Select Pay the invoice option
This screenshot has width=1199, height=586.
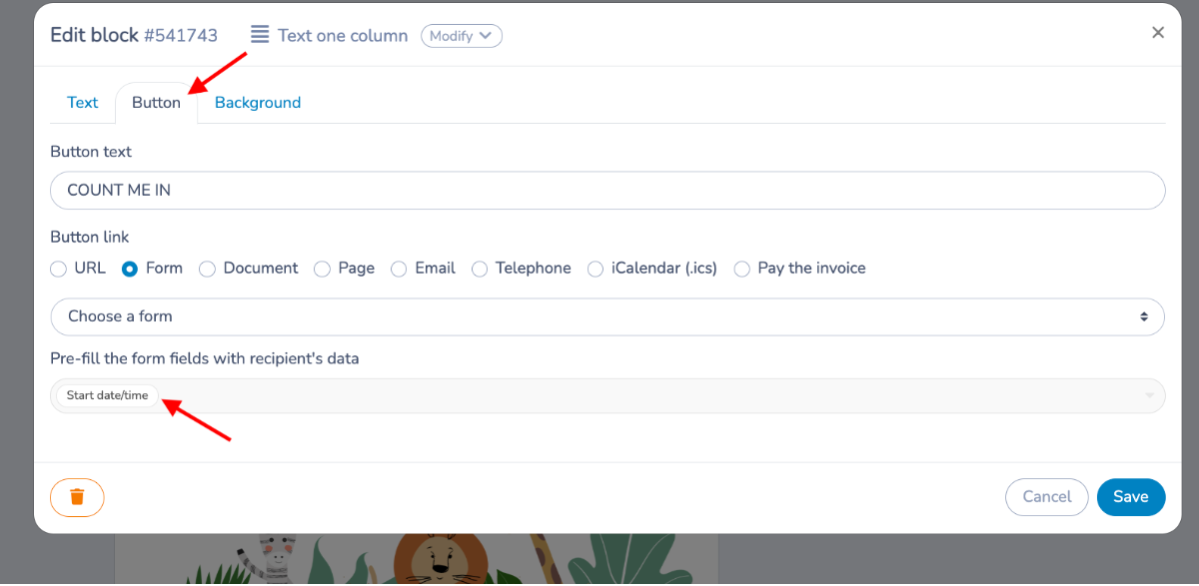click(x=742, y=269)
